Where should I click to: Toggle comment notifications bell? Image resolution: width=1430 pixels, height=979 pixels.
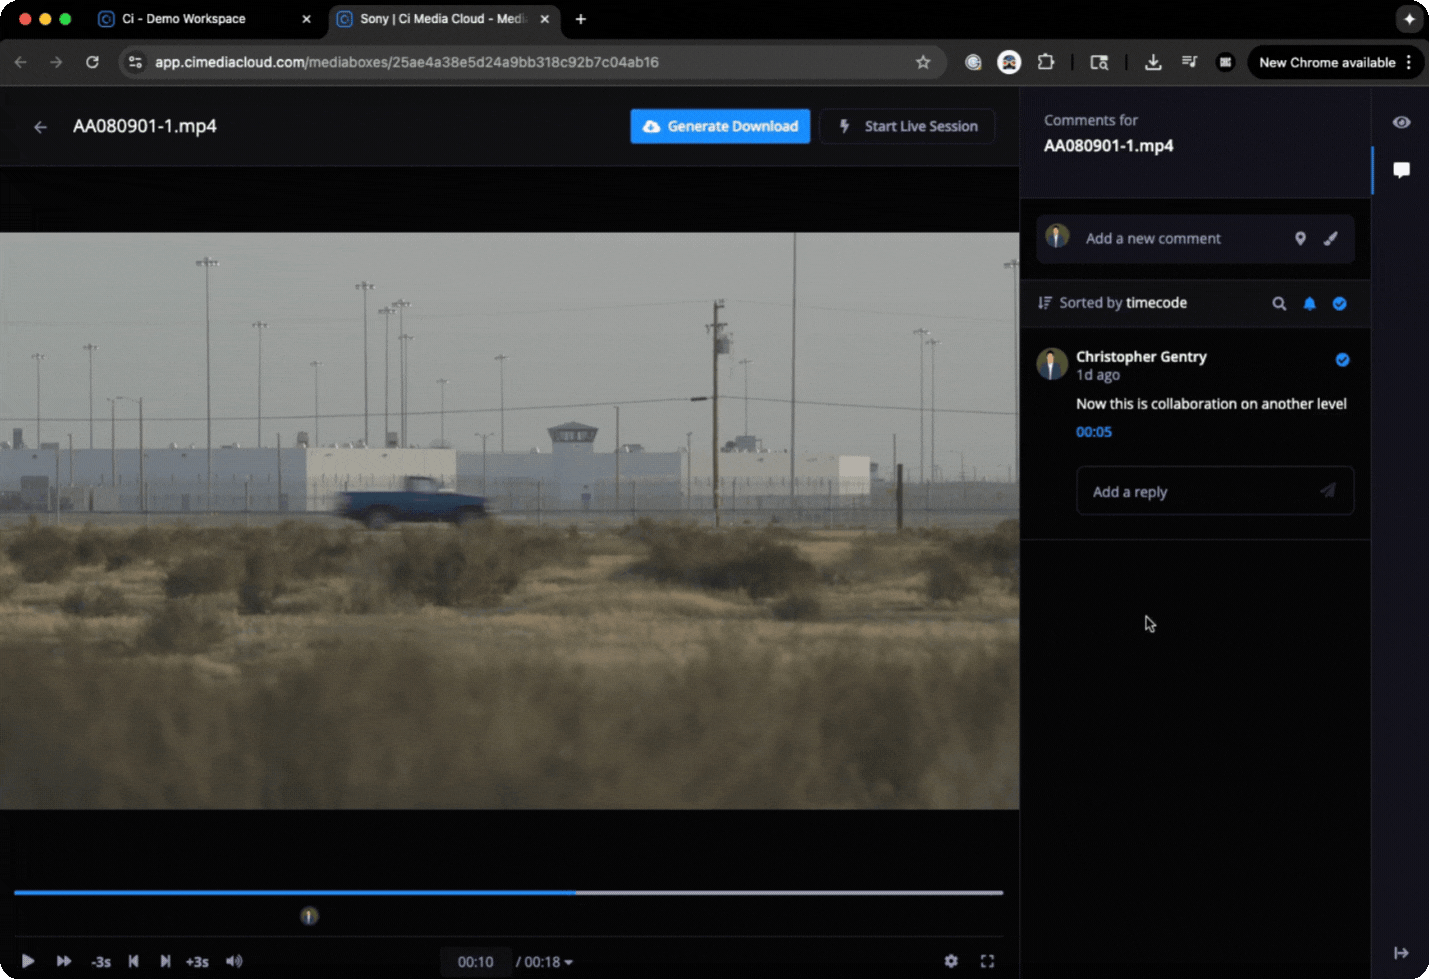pos(1310,304)
